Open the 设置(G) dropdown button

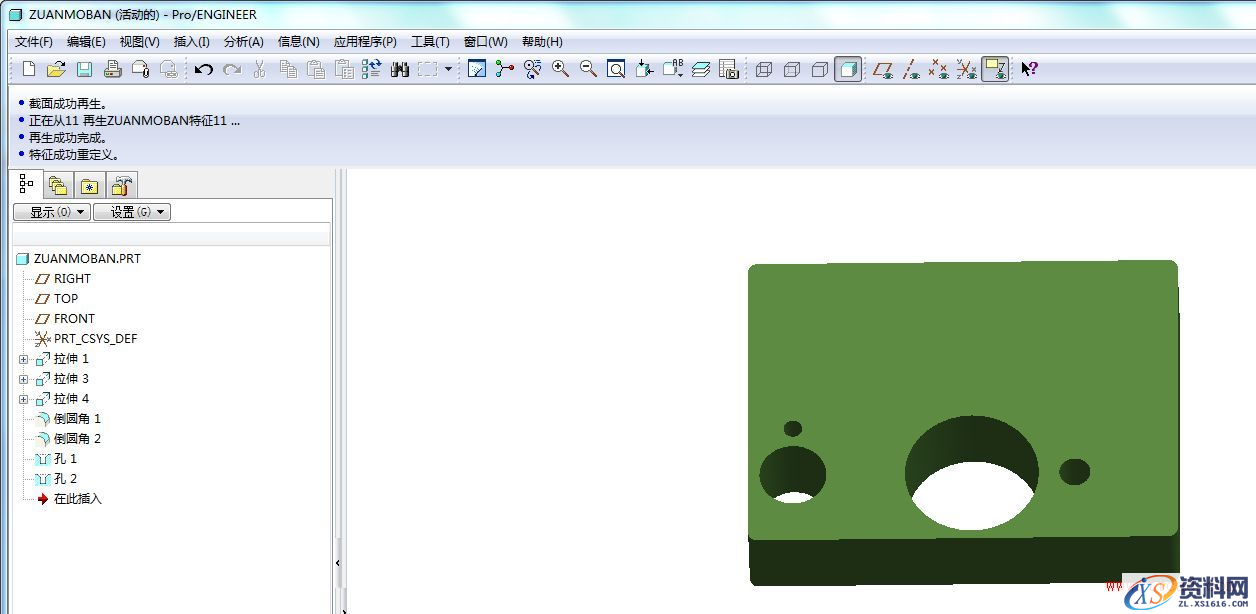[132, 212]
